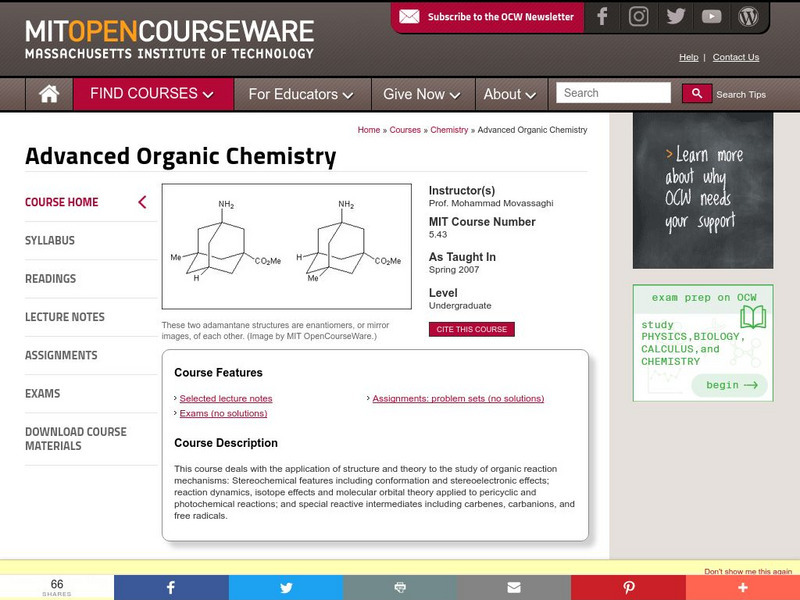Open the WordPress blog icon
This screenshot has width=800, height=600.
(x=748, y=16)
